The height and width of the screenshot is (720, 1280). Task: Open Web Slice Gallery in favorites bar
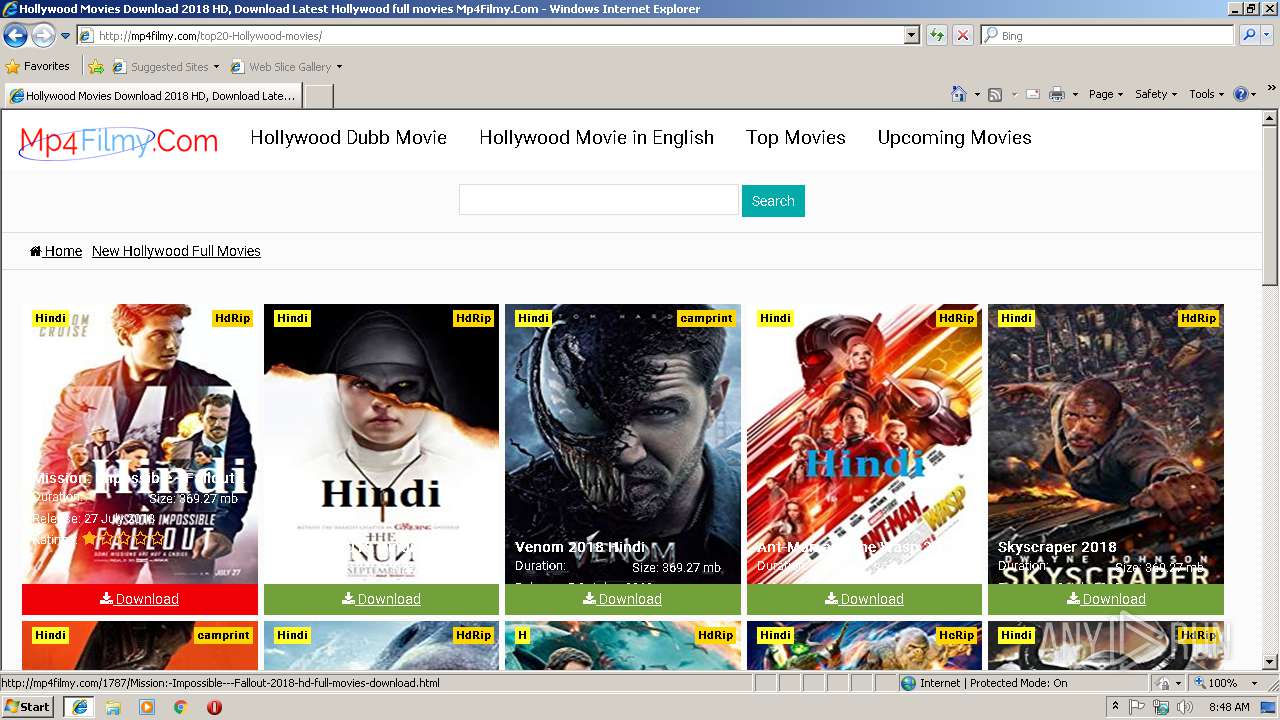click(x=287, y=66)
